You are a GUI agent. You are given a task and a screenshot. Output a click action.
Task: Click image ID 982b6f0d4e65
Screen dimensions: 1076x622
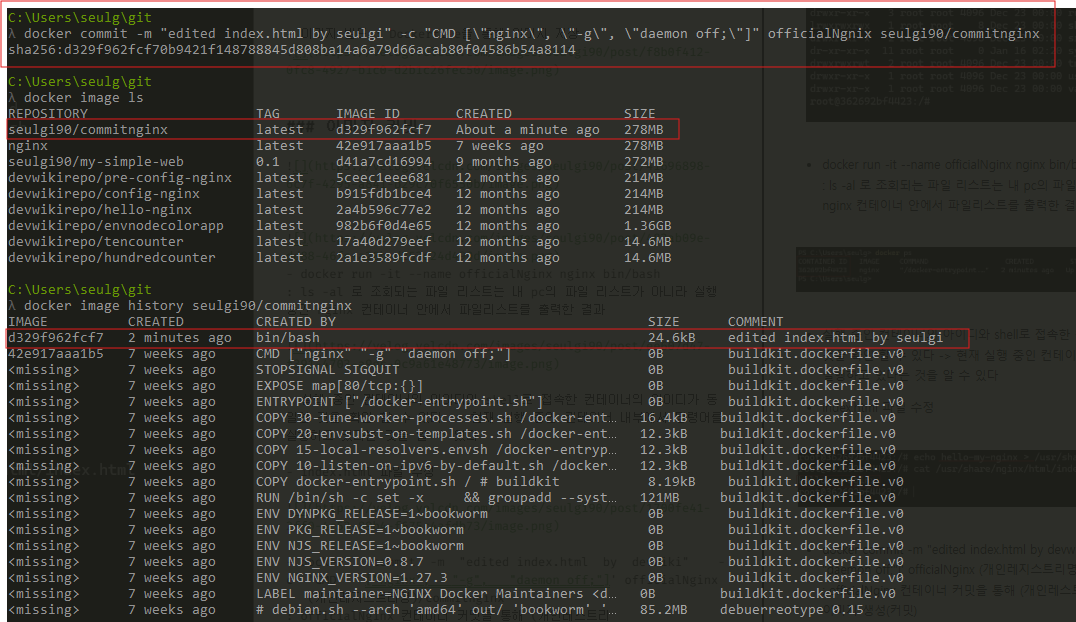pos(384,225)
